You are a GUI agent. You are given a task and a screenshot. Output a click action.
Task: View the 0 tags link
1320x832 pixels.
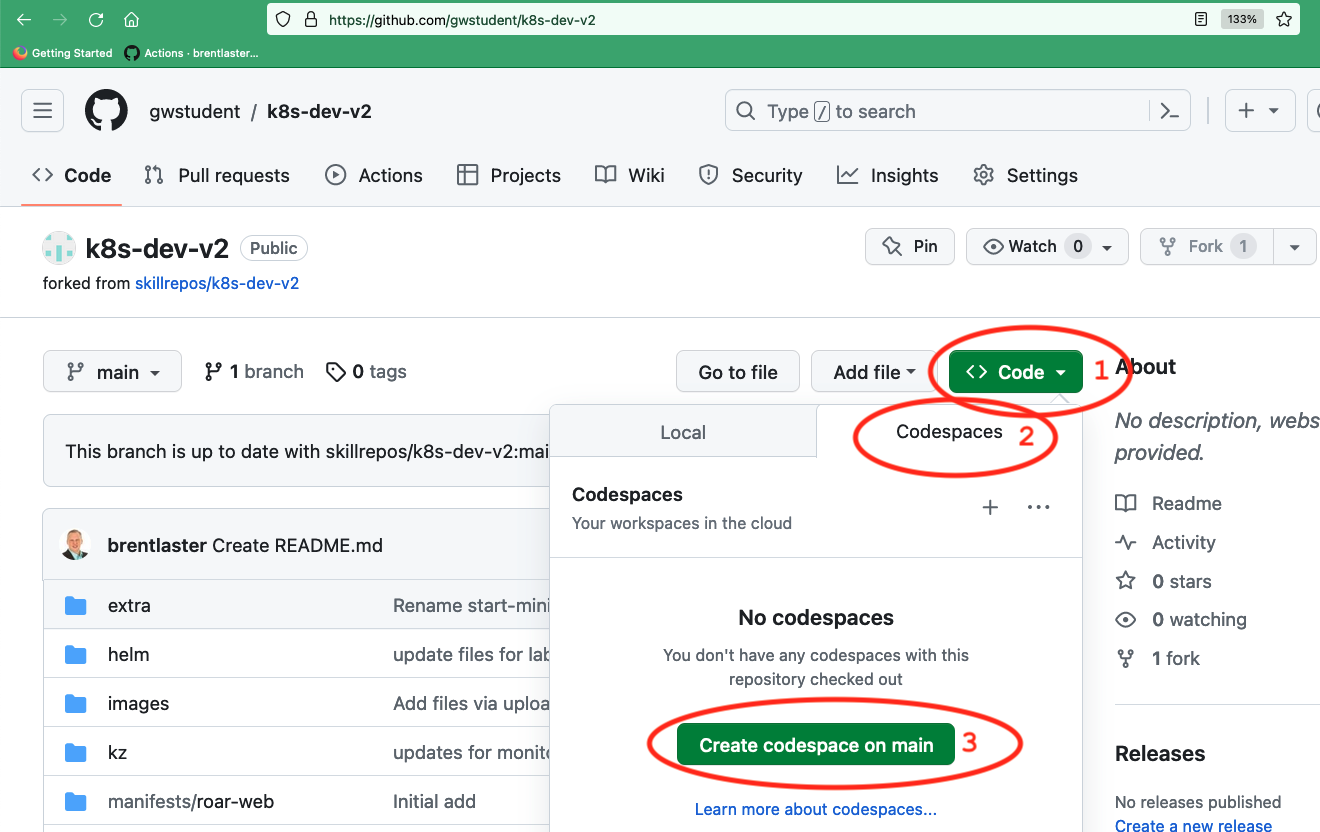[366, 372]
